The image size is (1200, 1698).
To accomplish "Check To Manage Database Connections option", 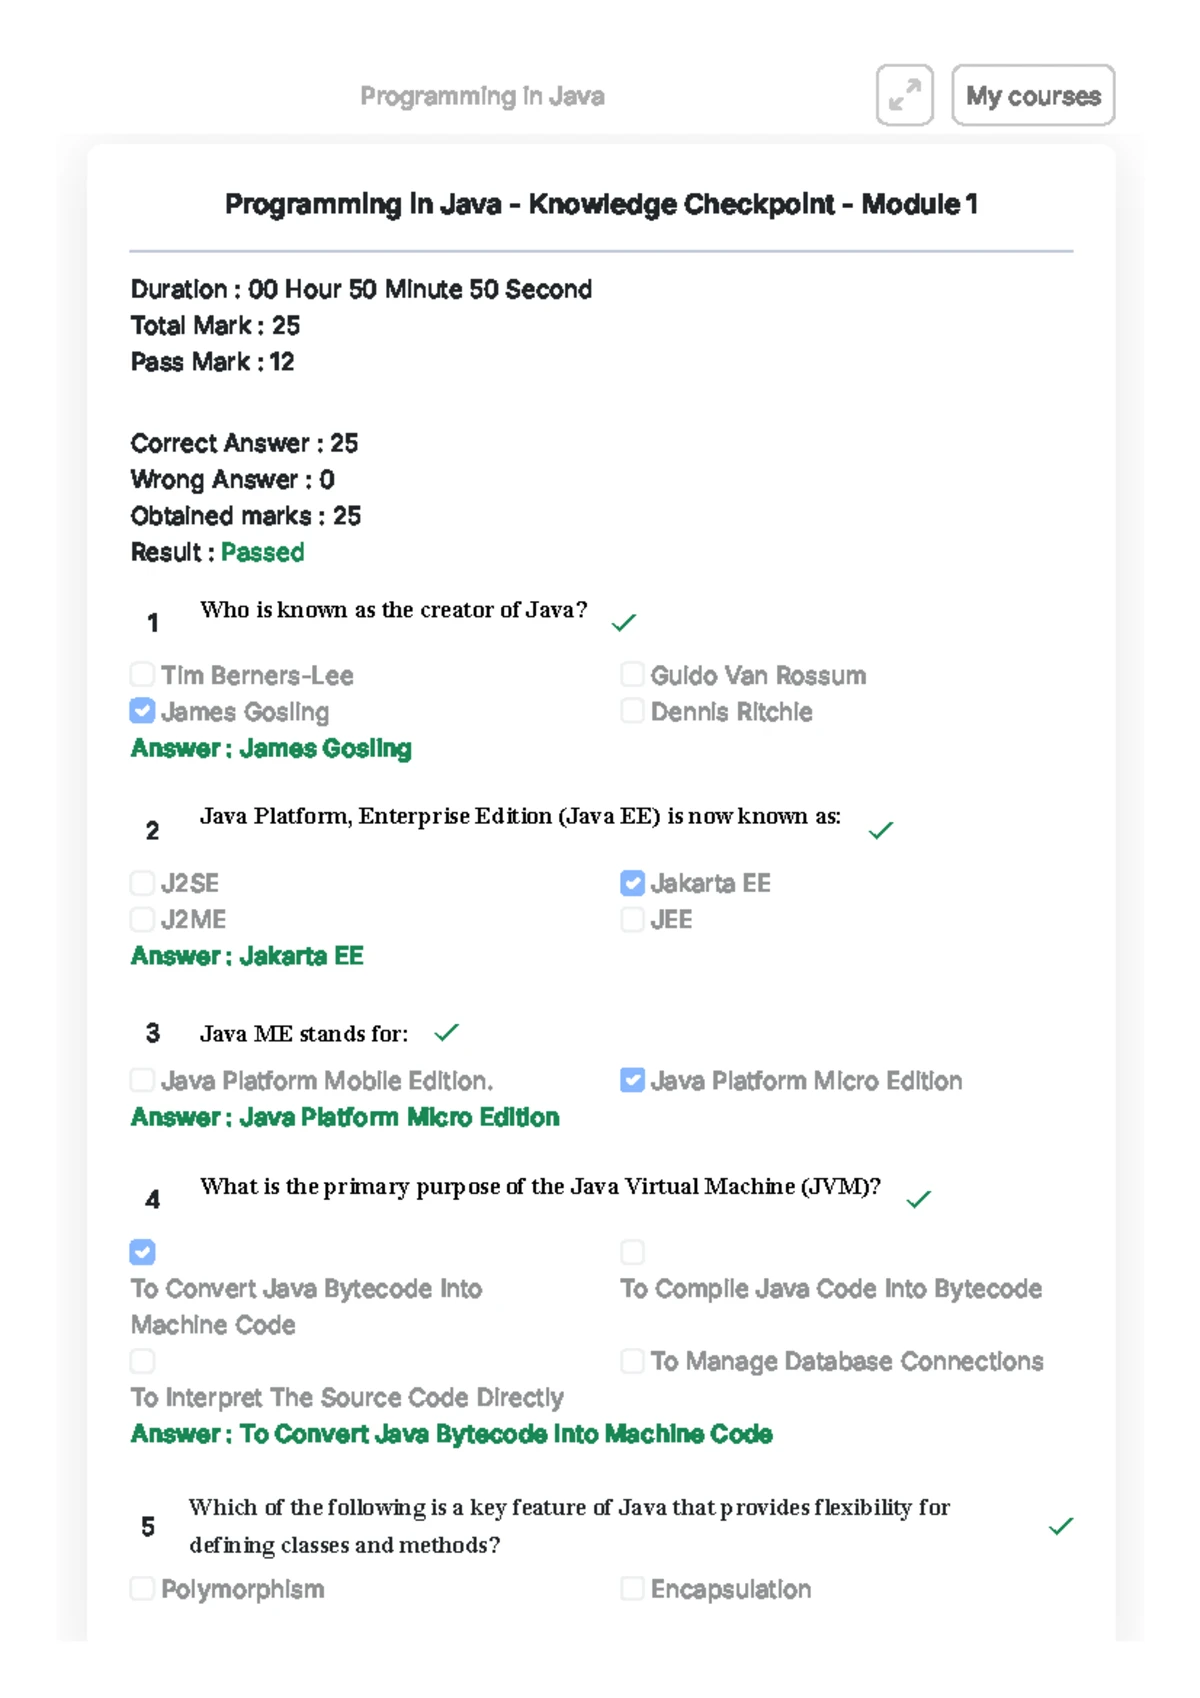I will coord(632,1361).
